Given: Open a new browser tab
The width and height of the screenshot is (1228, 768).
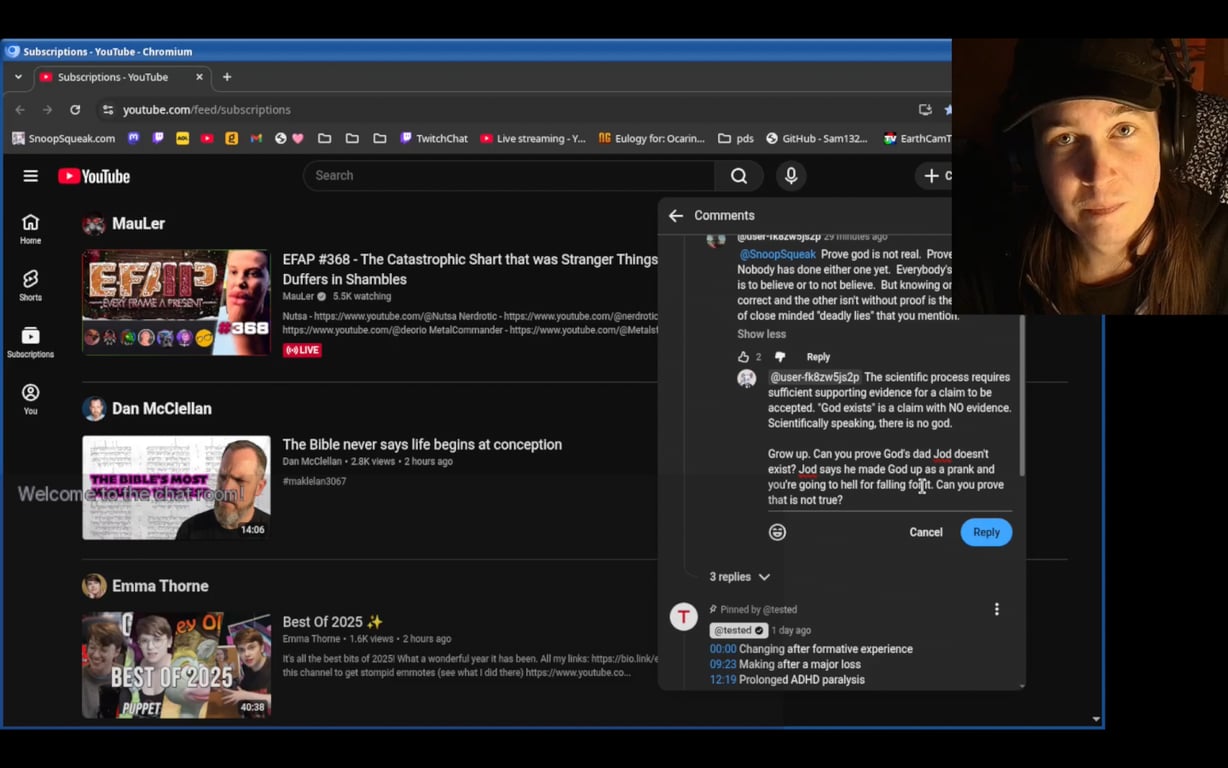Looking at the screenshot, I should click(x=227, y=77).
